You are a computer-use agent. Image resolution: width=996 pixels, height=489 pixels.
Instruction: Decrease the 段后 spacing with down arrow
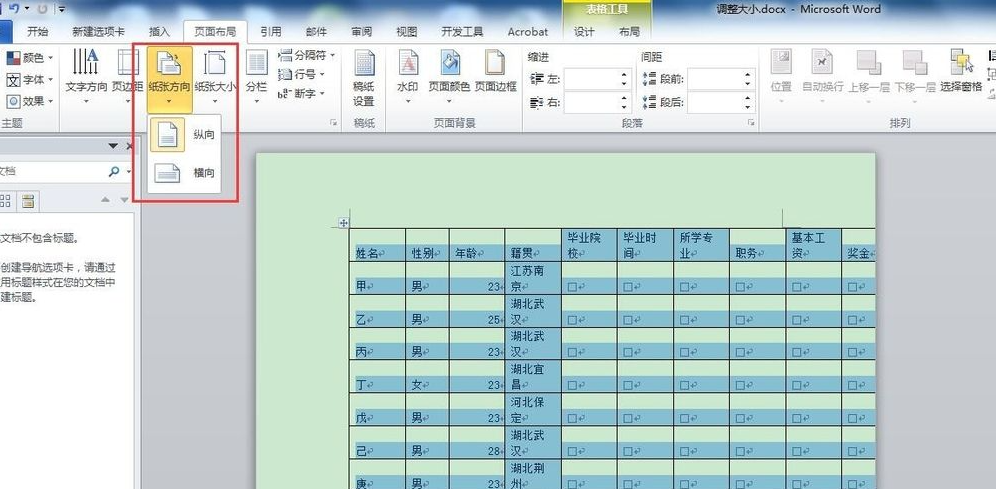(x=748, y=107)
